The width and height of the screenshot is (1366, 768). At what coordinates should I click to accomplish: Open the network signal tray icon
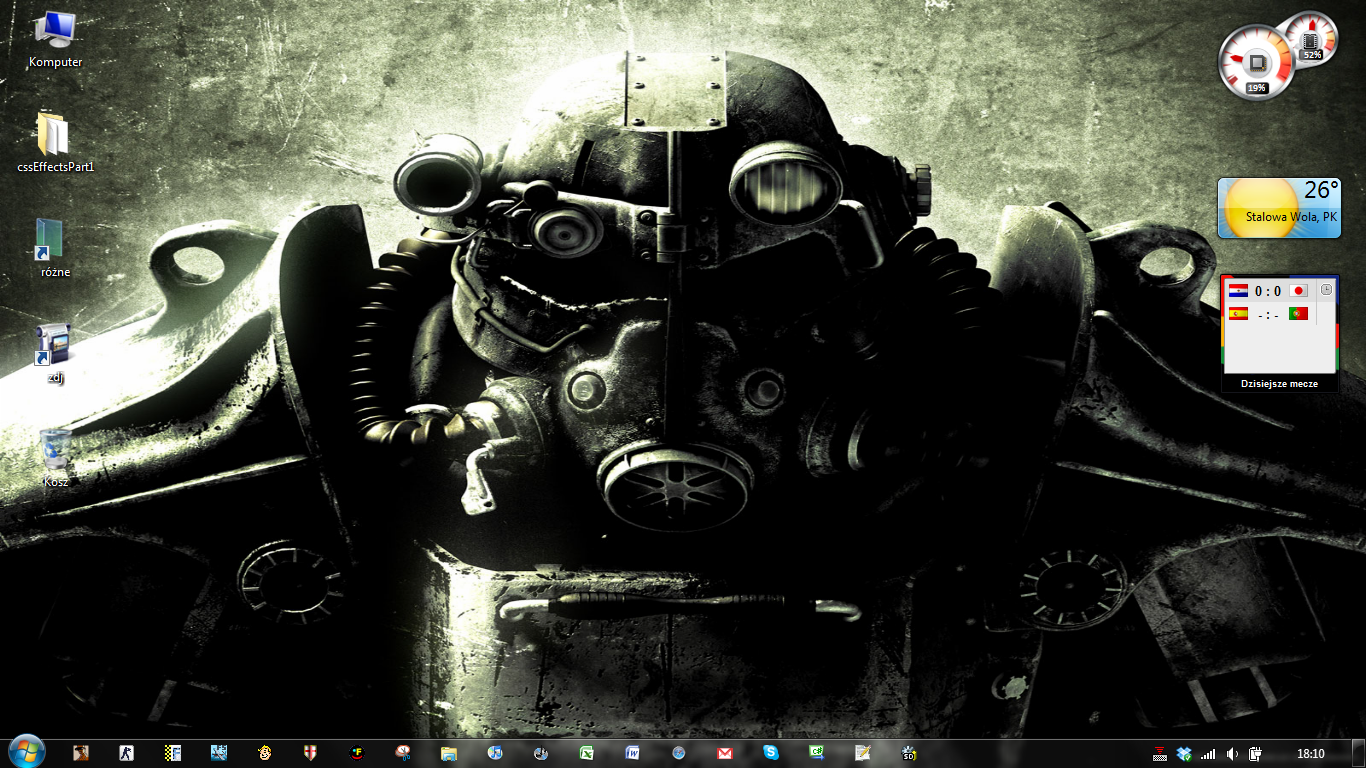(1208, 754)
